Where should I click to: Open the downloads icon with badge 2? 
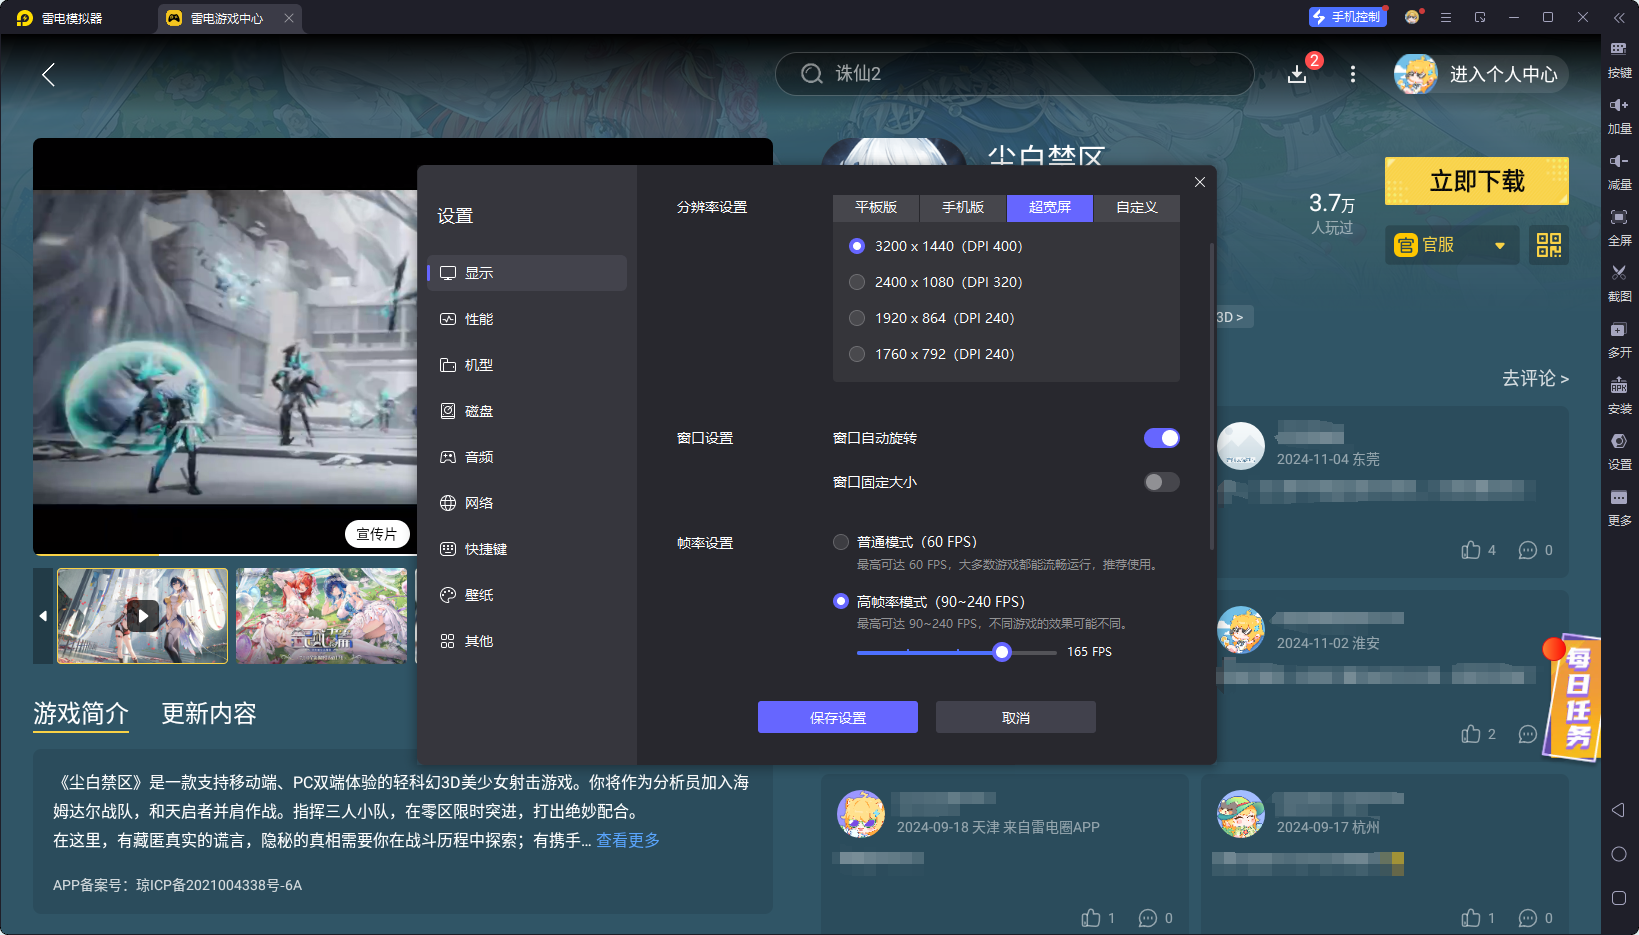click(x=1297, y=74)
